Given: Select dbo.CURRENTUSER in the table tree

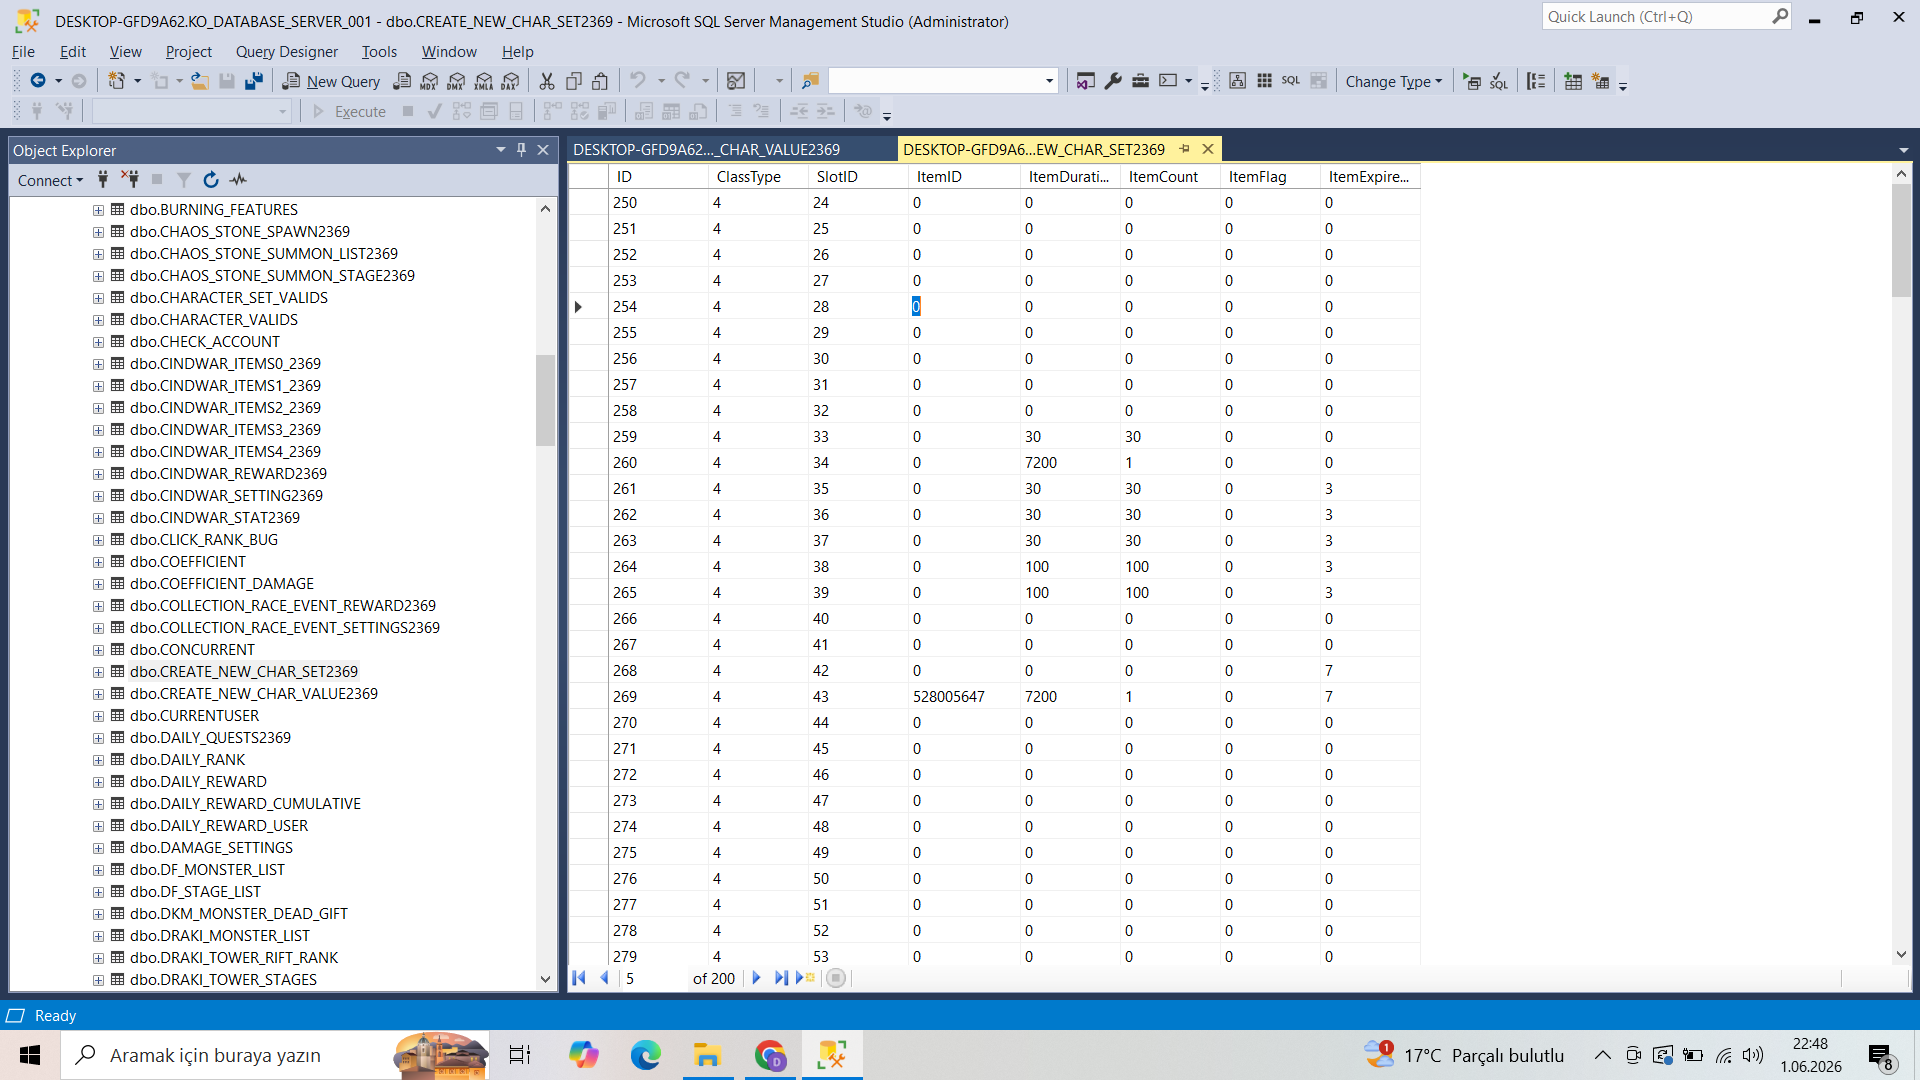Looking at the screenshot, I should [194, 716].
